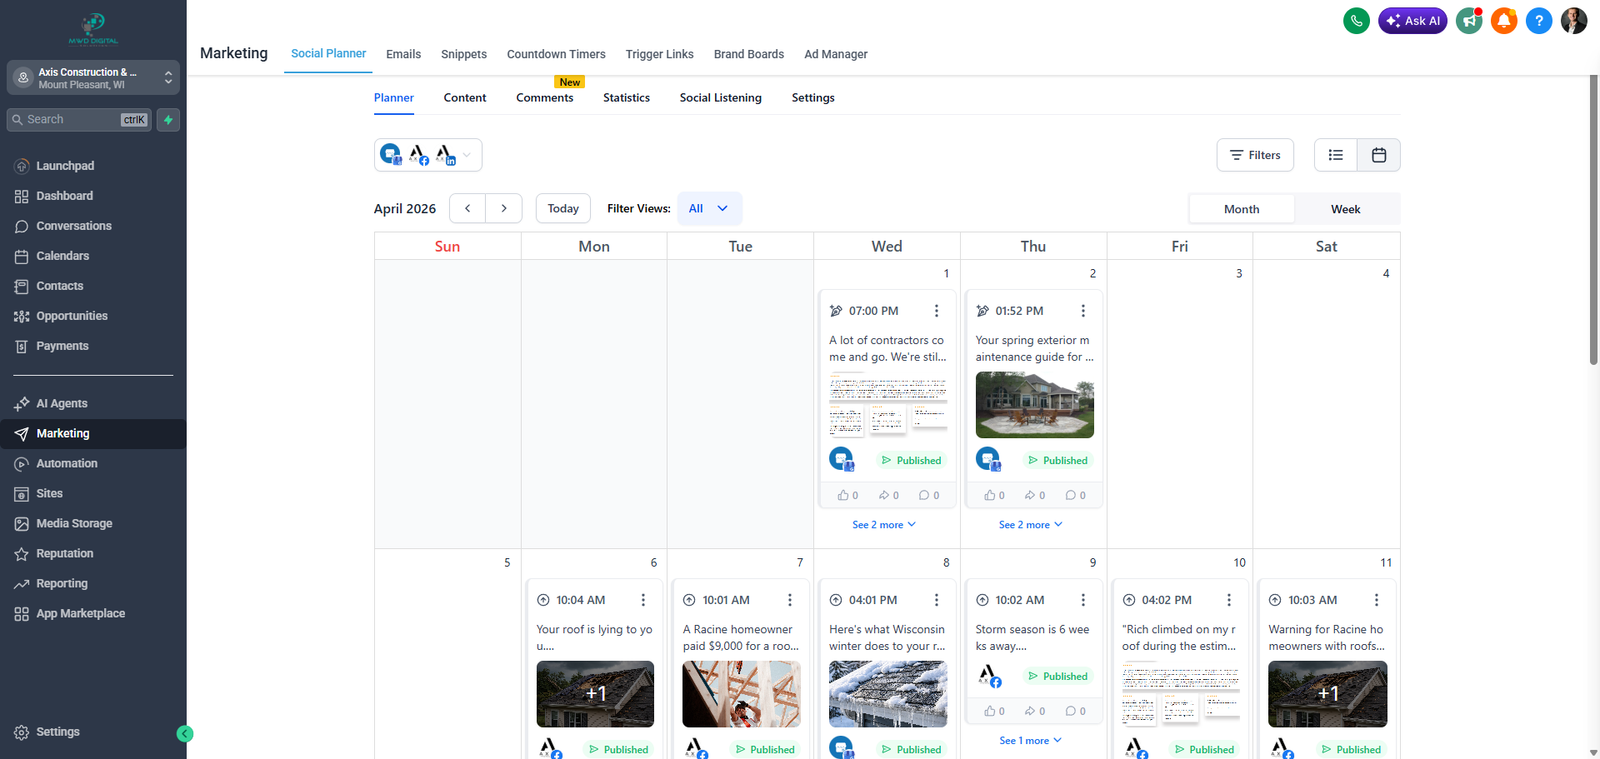
Task: Collapse the sidebar with green arrow
Action: tap(184, 734)
